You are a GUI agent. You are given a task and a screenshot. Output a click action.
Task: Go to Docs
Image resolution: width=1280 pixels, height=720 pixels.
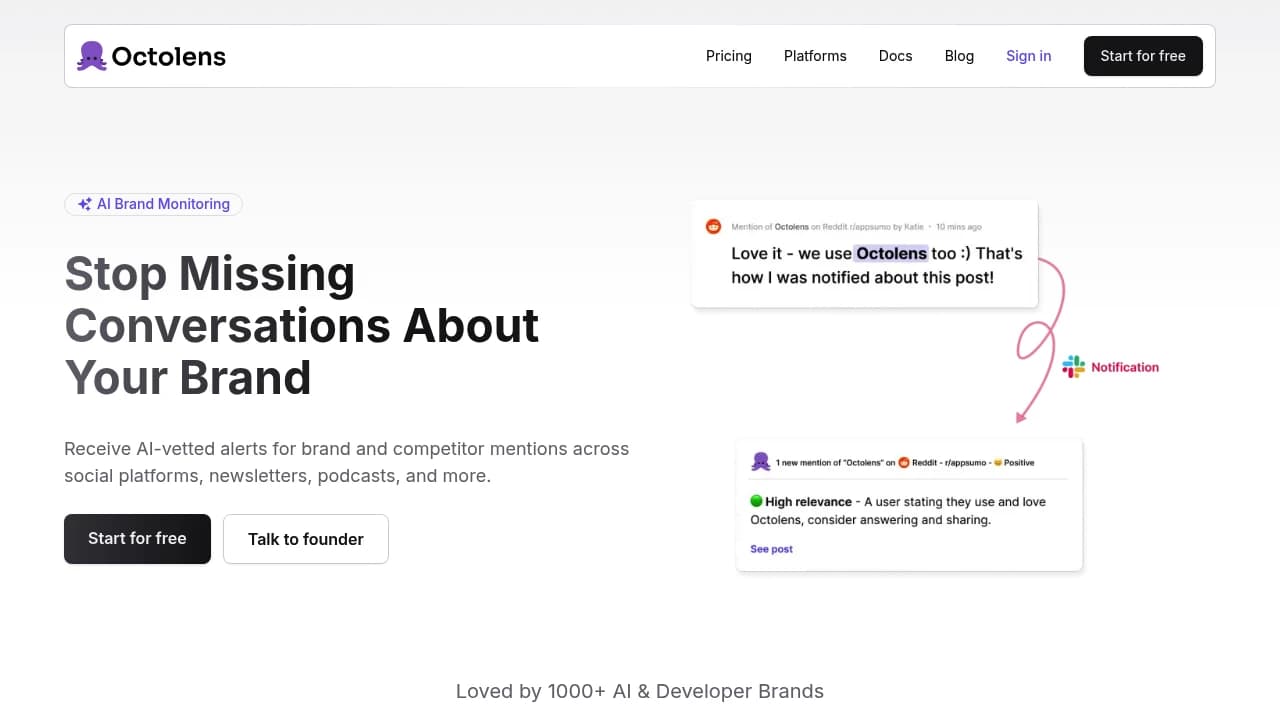[x=896, y=56]
